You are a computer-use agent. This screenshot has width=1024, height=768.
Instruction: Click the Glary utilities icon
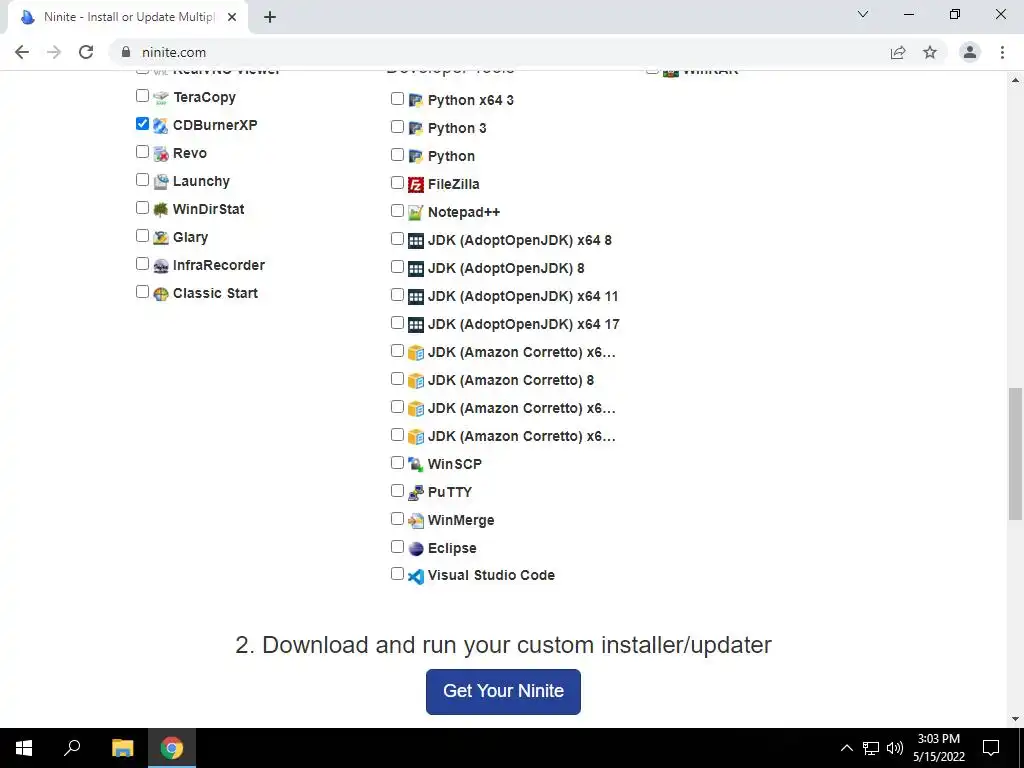(x=161, y=238)
